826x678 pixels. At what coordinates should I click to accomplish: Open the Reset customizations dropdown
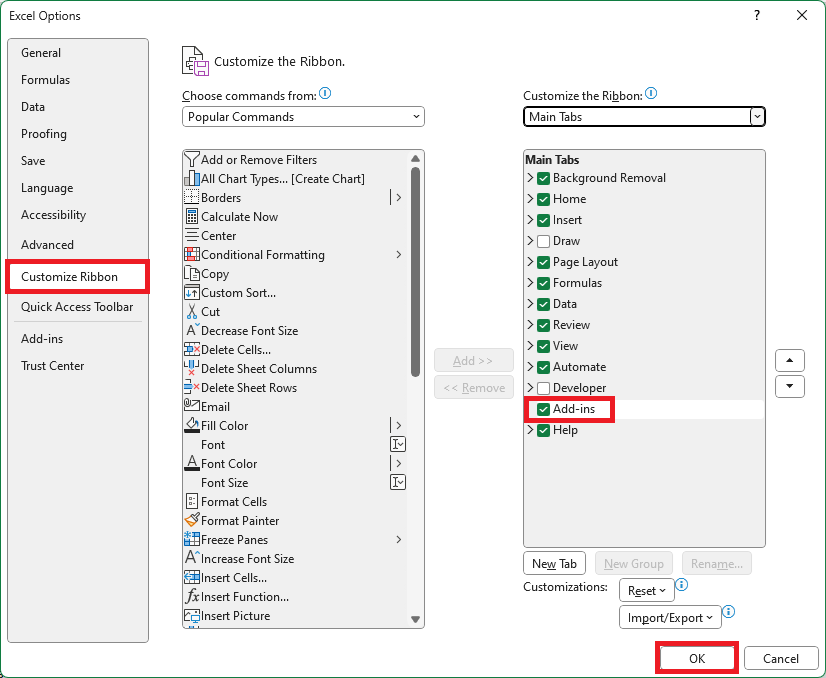(x=647, y=591)
